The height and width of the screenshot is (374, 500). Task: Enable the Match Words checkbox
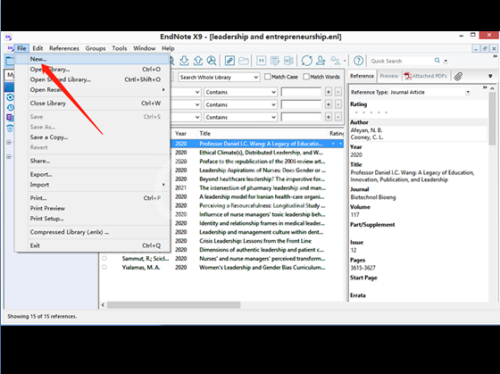coord(306,77)
